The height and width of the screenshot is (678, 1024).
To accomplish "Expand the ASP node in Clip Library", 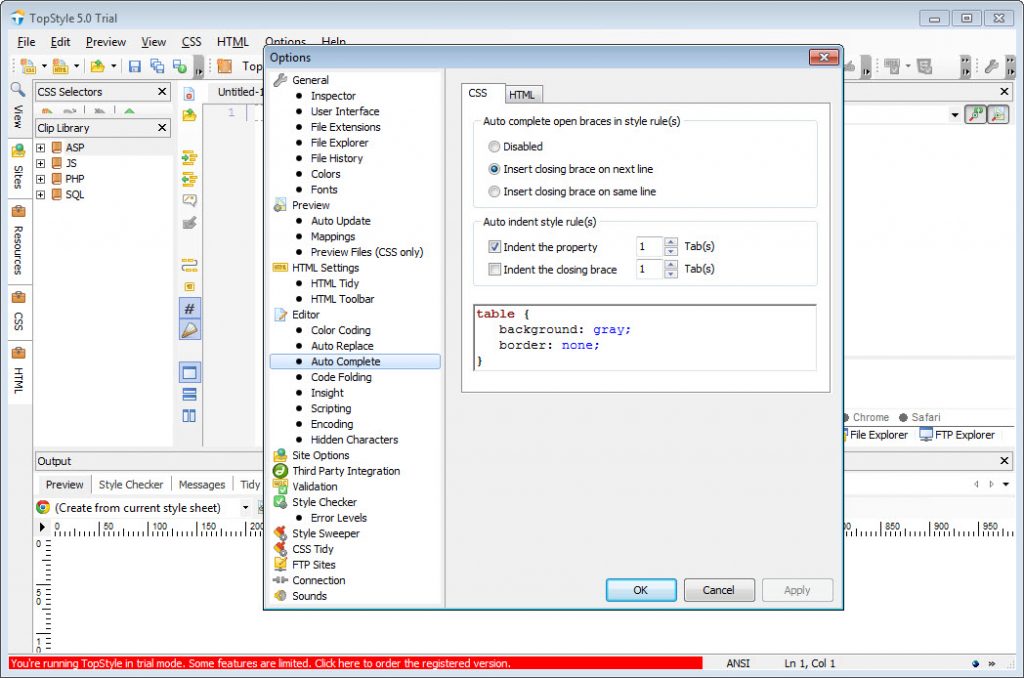I will coord(41,148).
